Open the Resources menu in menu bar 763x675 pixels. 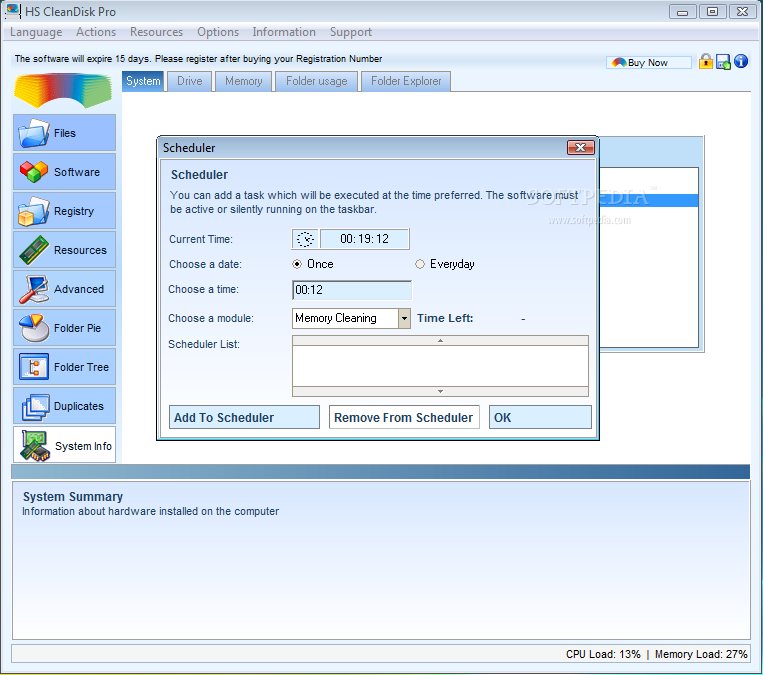[156, 32]
